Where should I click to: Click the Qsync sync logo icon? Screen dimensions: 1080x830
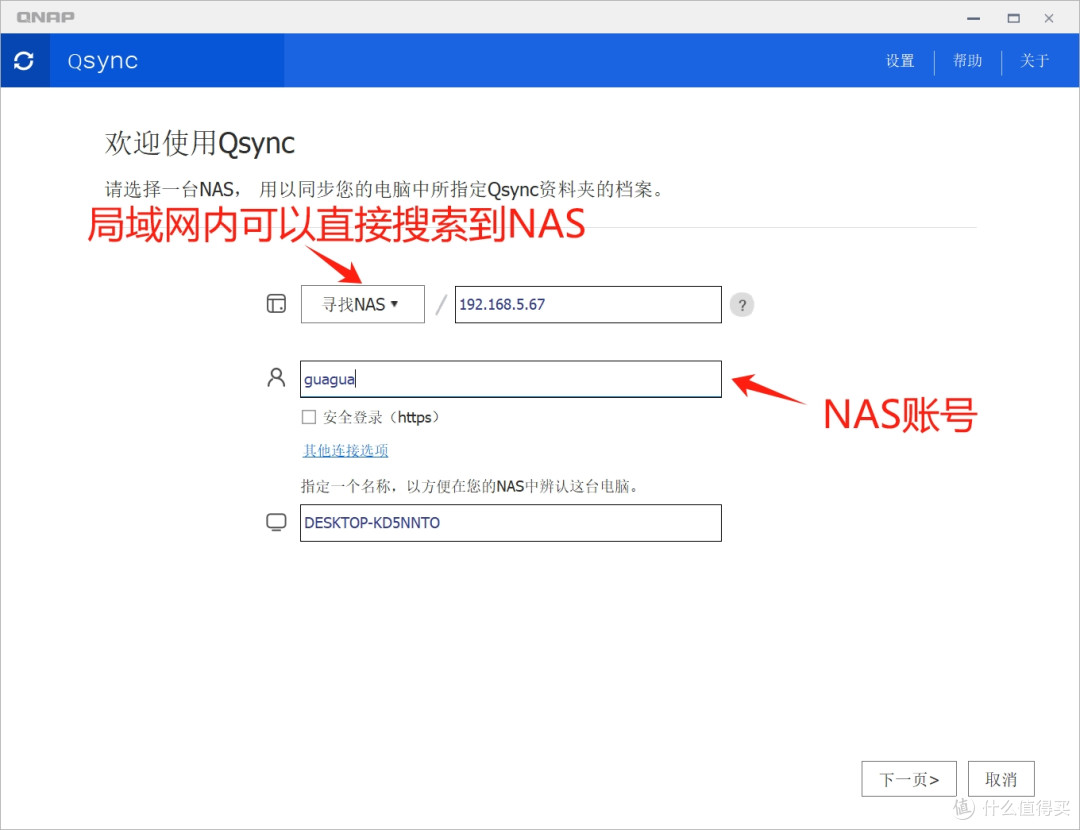[x=24, y=61]
